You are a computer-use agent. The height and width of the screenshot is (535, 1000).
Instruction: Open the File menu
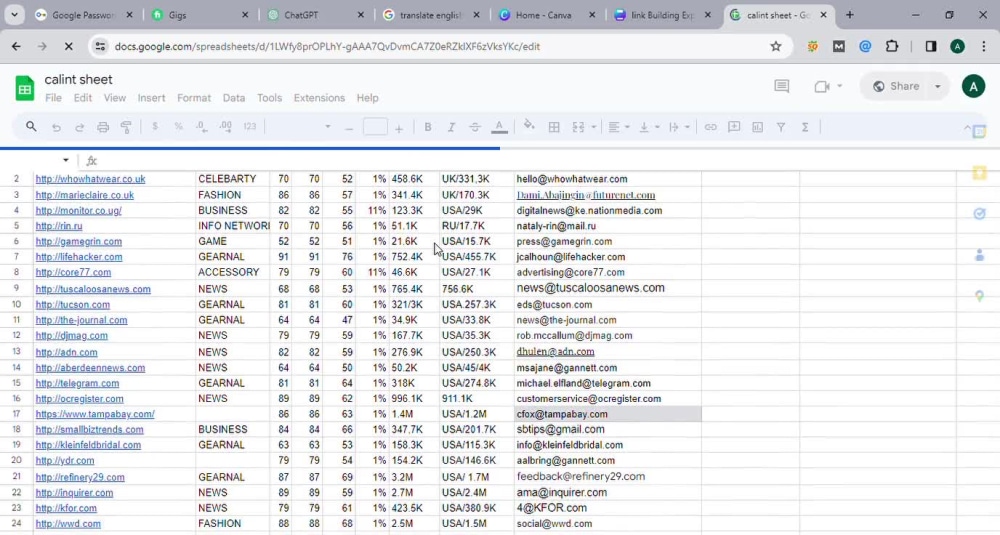coord(53,98)
